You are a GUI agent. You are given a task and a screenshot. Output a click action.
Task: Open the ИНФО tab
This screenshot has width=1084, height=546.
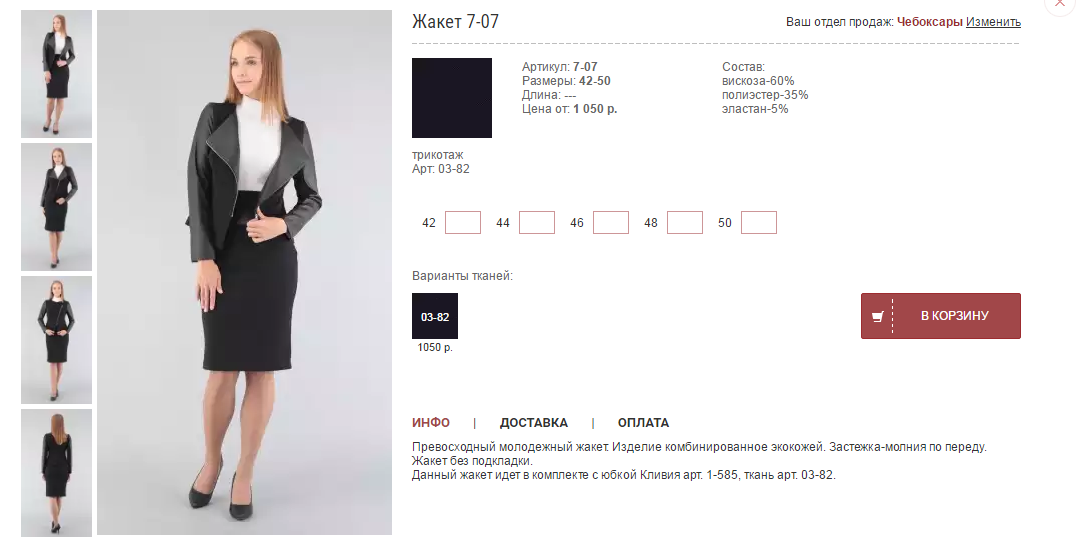[x=431, y=422]
